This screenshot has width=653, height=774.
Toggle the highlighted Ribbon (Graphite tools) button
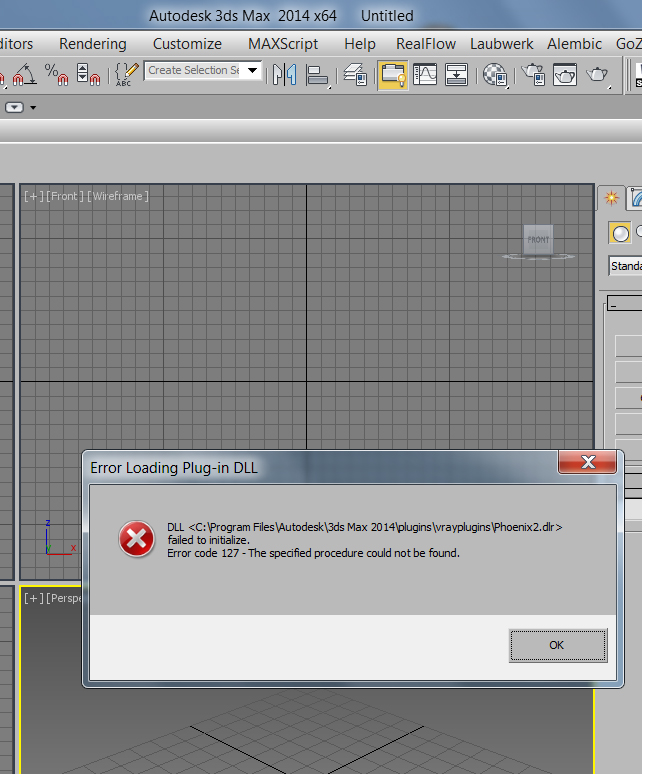point(392,75)
